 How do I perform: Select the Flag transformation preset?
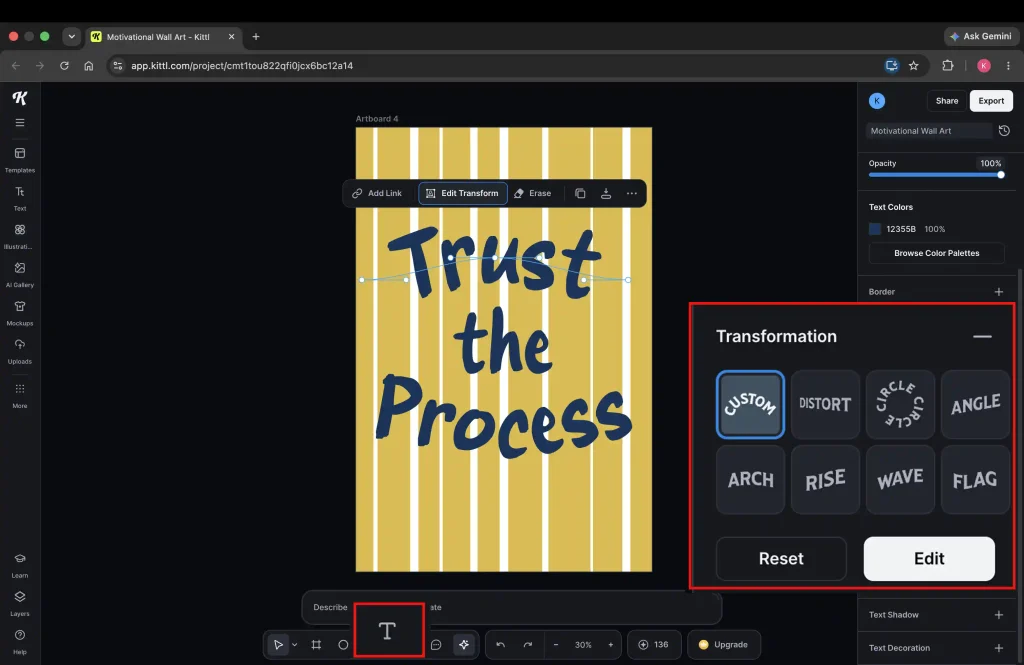[x=975, y=479]
